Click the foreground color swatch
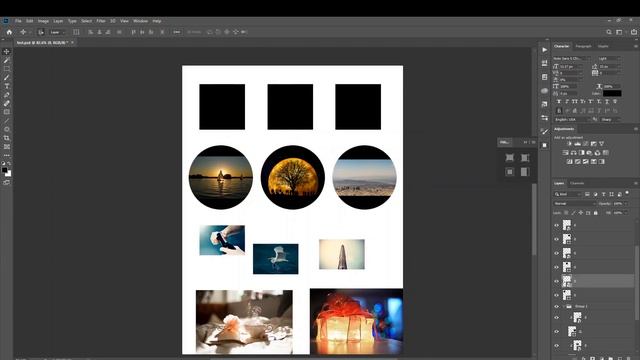640x360 pixels. (x=4, y=170)
